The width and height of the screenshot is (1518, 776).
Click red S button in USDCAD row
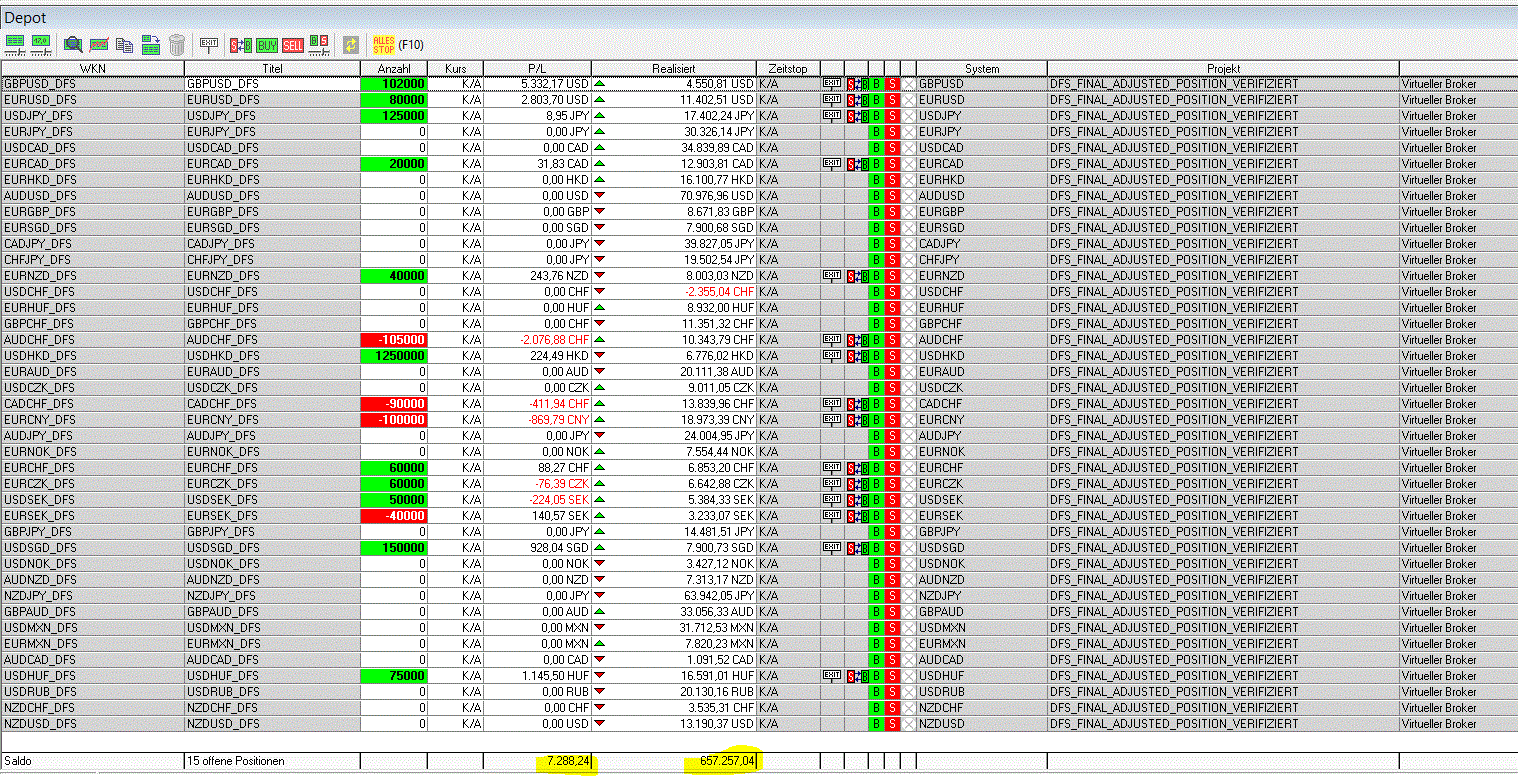click(892, 148)
